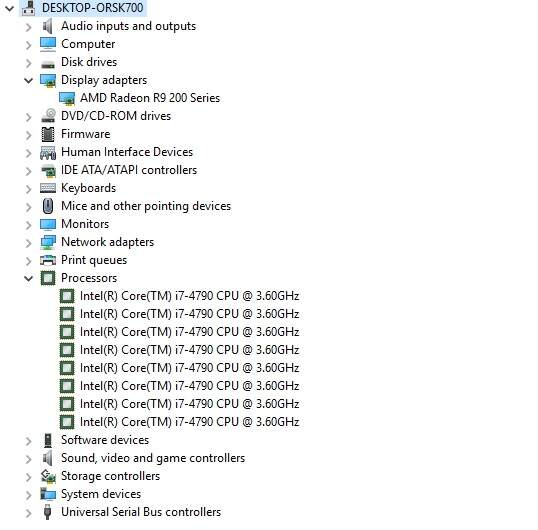
Task: Click the Audio inputs and outputs speaker icon
Action: click(x=48, y=26)
